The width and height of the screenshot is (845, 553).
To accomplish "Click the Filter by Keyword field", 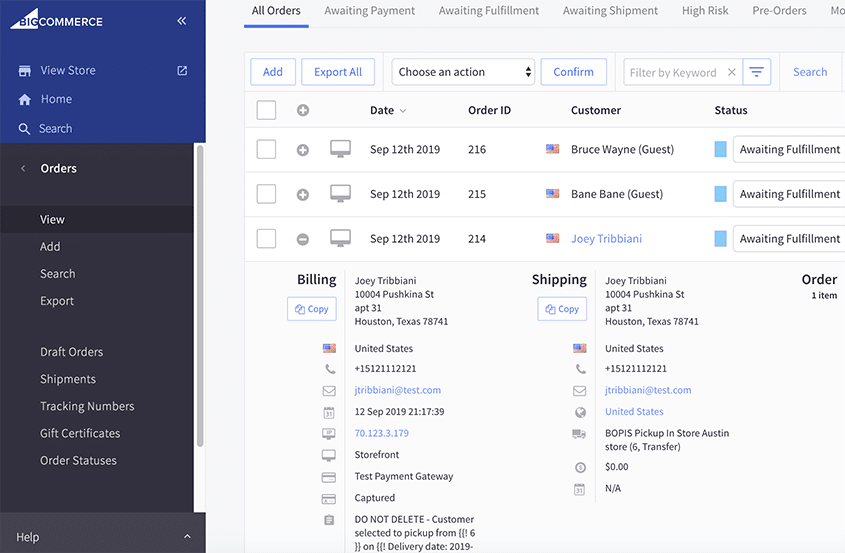I will pos(672,72).
